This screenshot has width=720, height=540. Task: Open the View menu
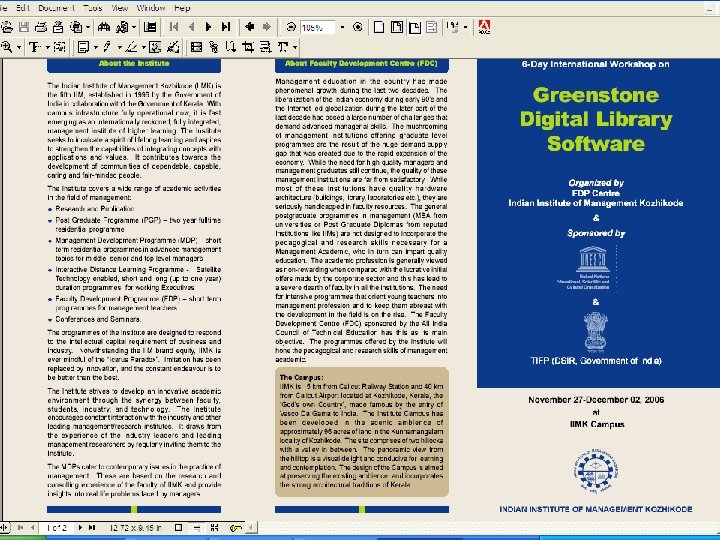(120, 8)
